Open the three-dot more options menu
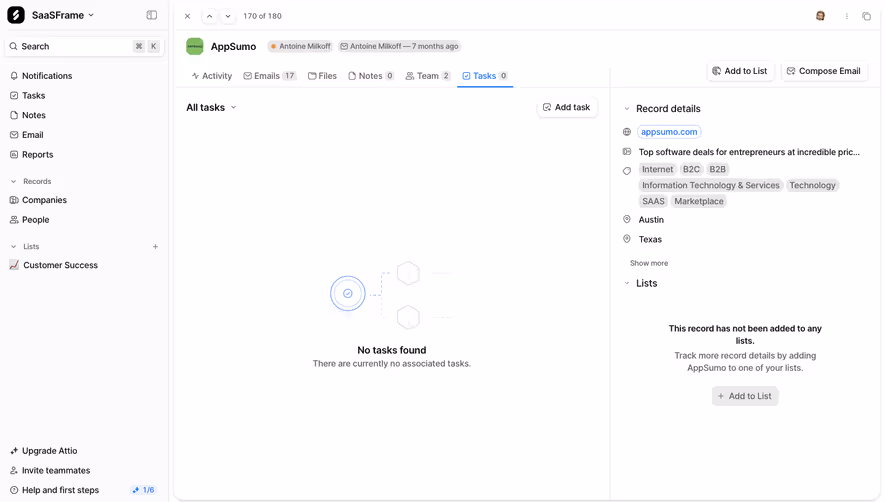Viewport: 885px width, 502px height. click(847, 16)
